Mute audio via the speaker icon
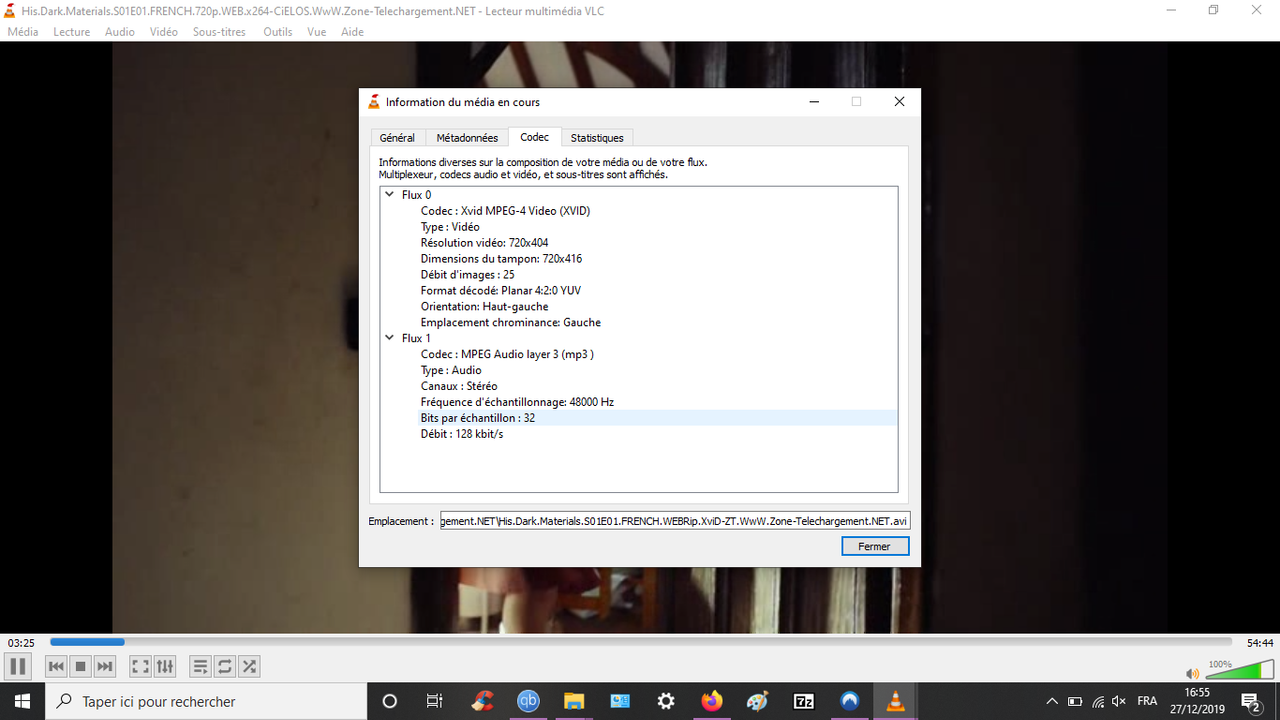The image size is (1280, 720). click(x=1192, y=673)
